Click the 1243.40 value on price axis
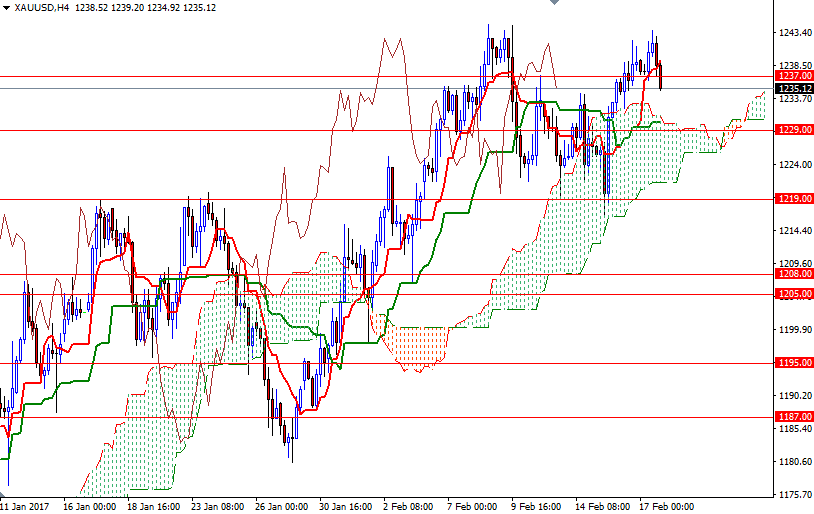Image resolution: width=814 pixels, height=514 pixels. (793, 33)
